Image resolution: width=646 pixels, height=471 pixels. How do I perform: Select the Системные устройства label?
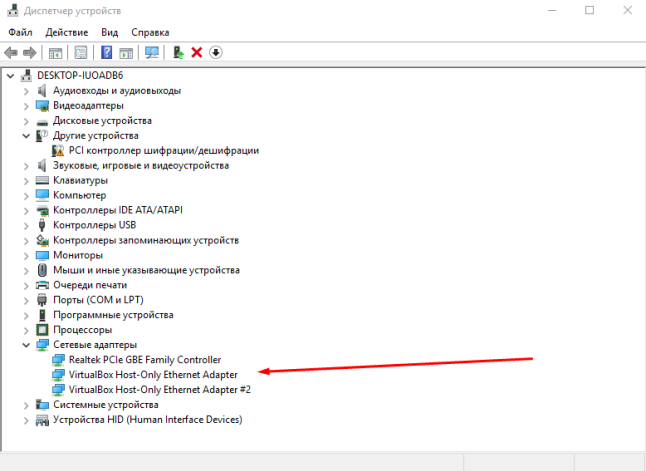(106, 405)
